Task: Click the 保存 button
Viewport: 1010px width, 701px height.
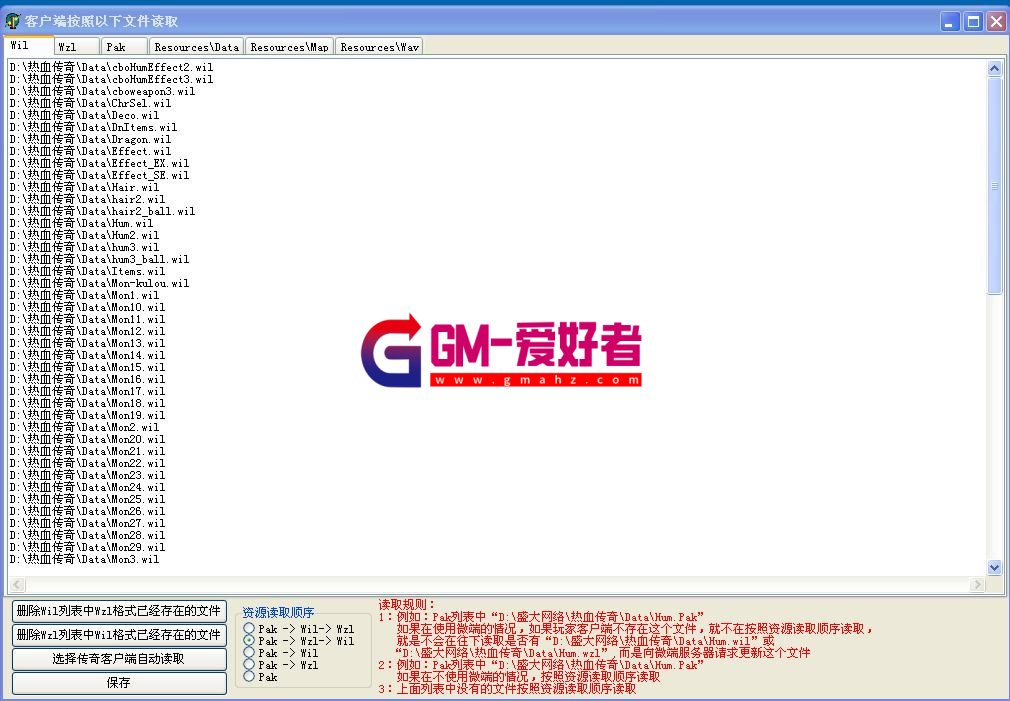Action: (119, 683)
